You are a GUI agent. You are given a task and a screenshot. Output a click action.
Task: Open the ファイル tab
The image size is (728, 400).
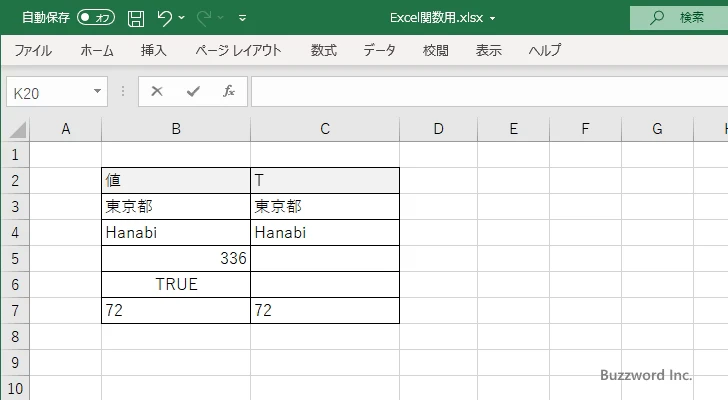pyautogui.click(x=33, y=50)
